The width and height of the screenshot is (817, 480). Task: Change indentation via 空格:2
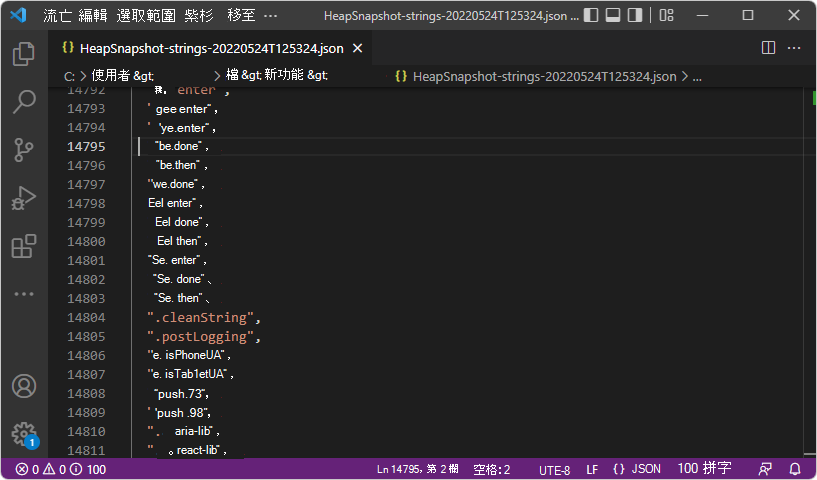[x=491, y=470]
